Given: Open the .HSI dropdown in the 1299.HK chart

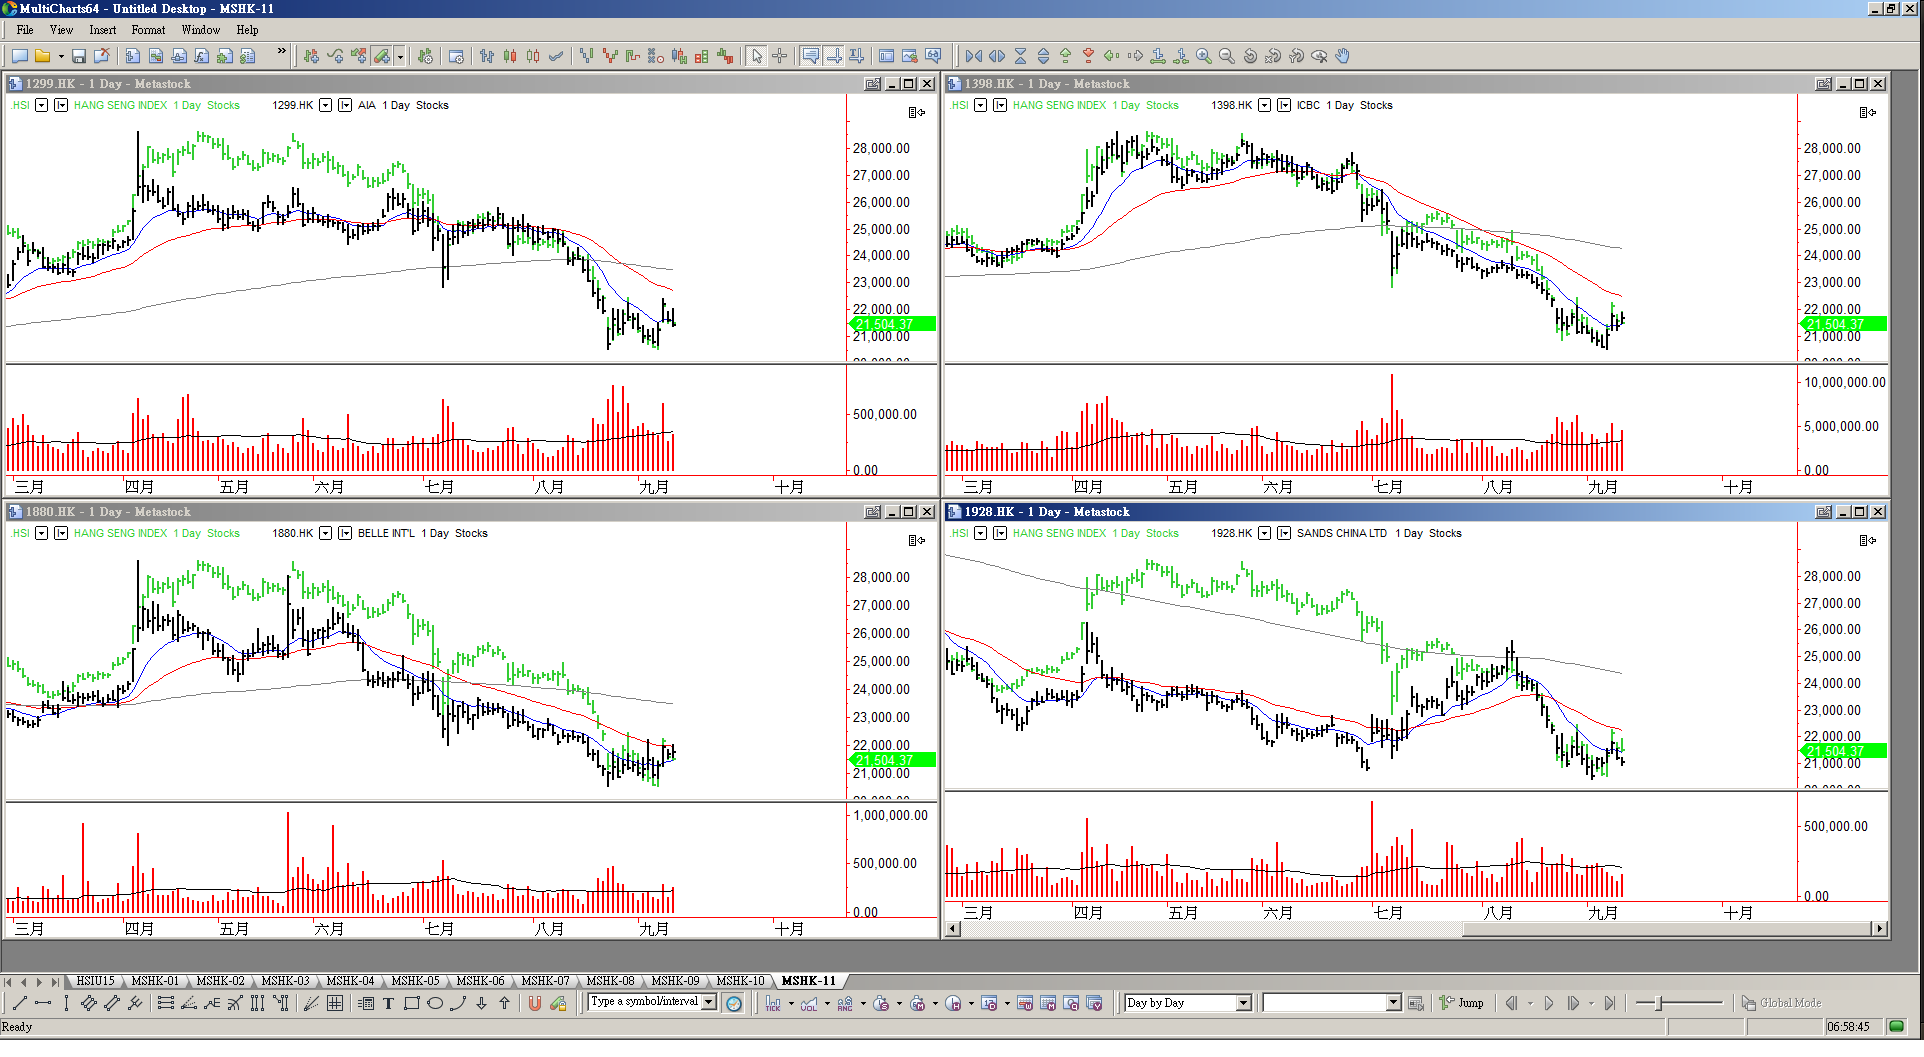Looking at the screenshot, I should (x=42, y=105).
